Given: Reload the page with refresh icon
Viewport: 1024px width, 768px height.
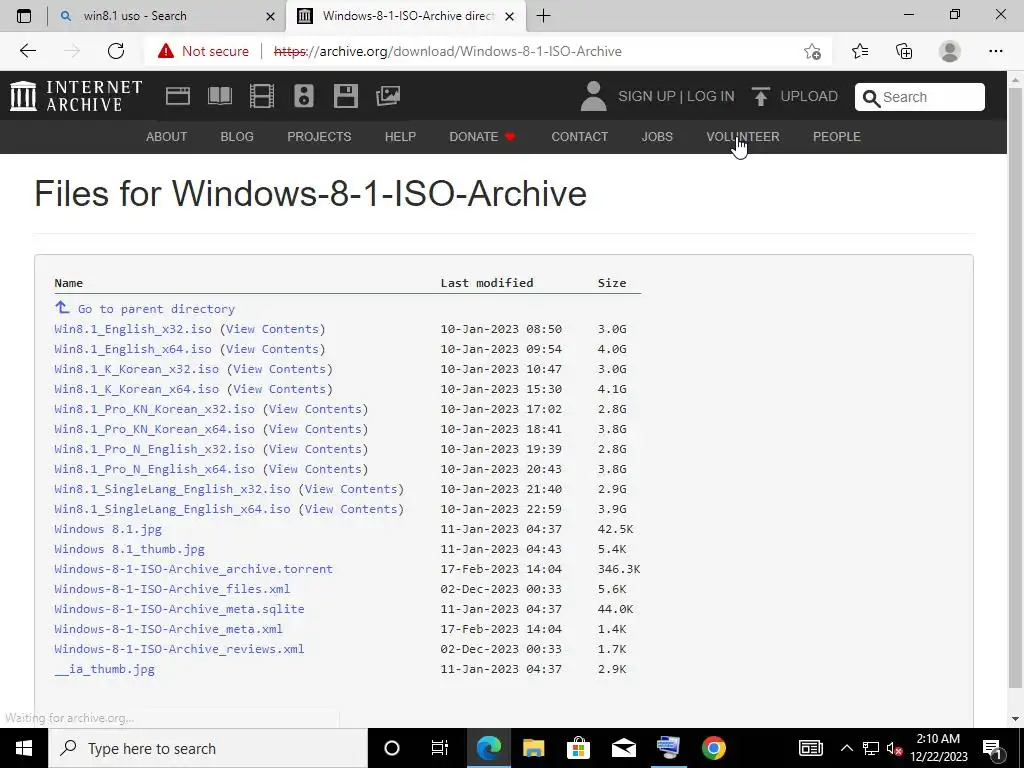Looking at the screenshot, I should coord(116,51).
